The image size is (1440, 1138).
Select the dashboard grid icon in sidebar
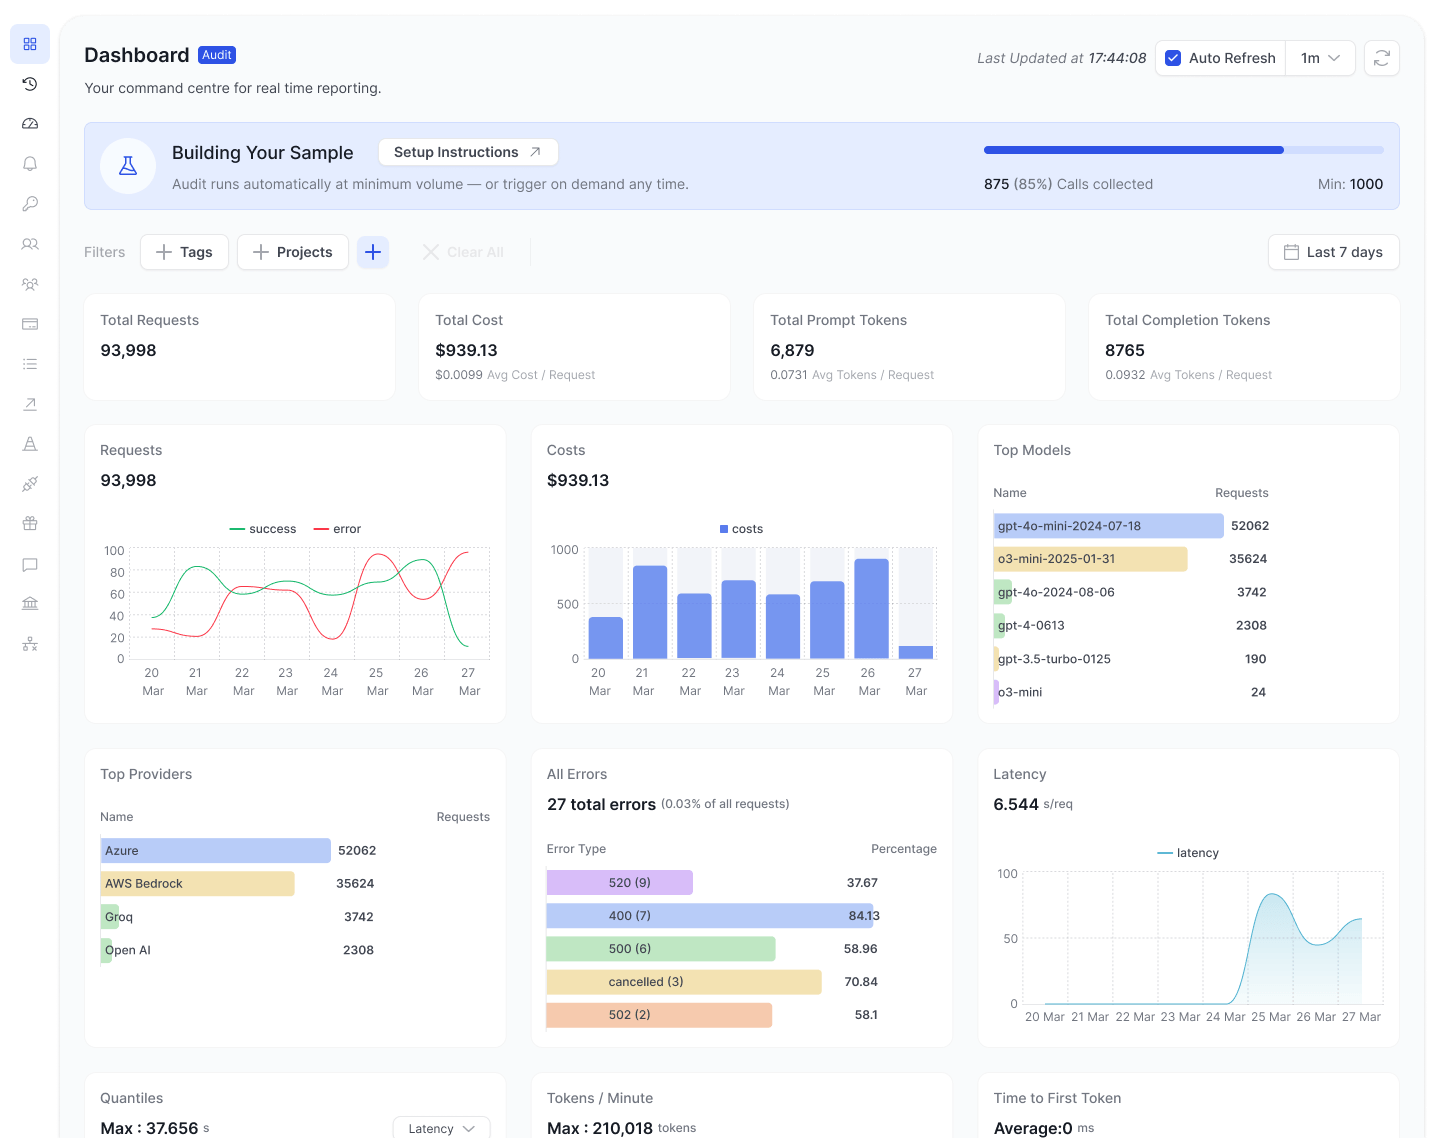click(x=30, y=44)
